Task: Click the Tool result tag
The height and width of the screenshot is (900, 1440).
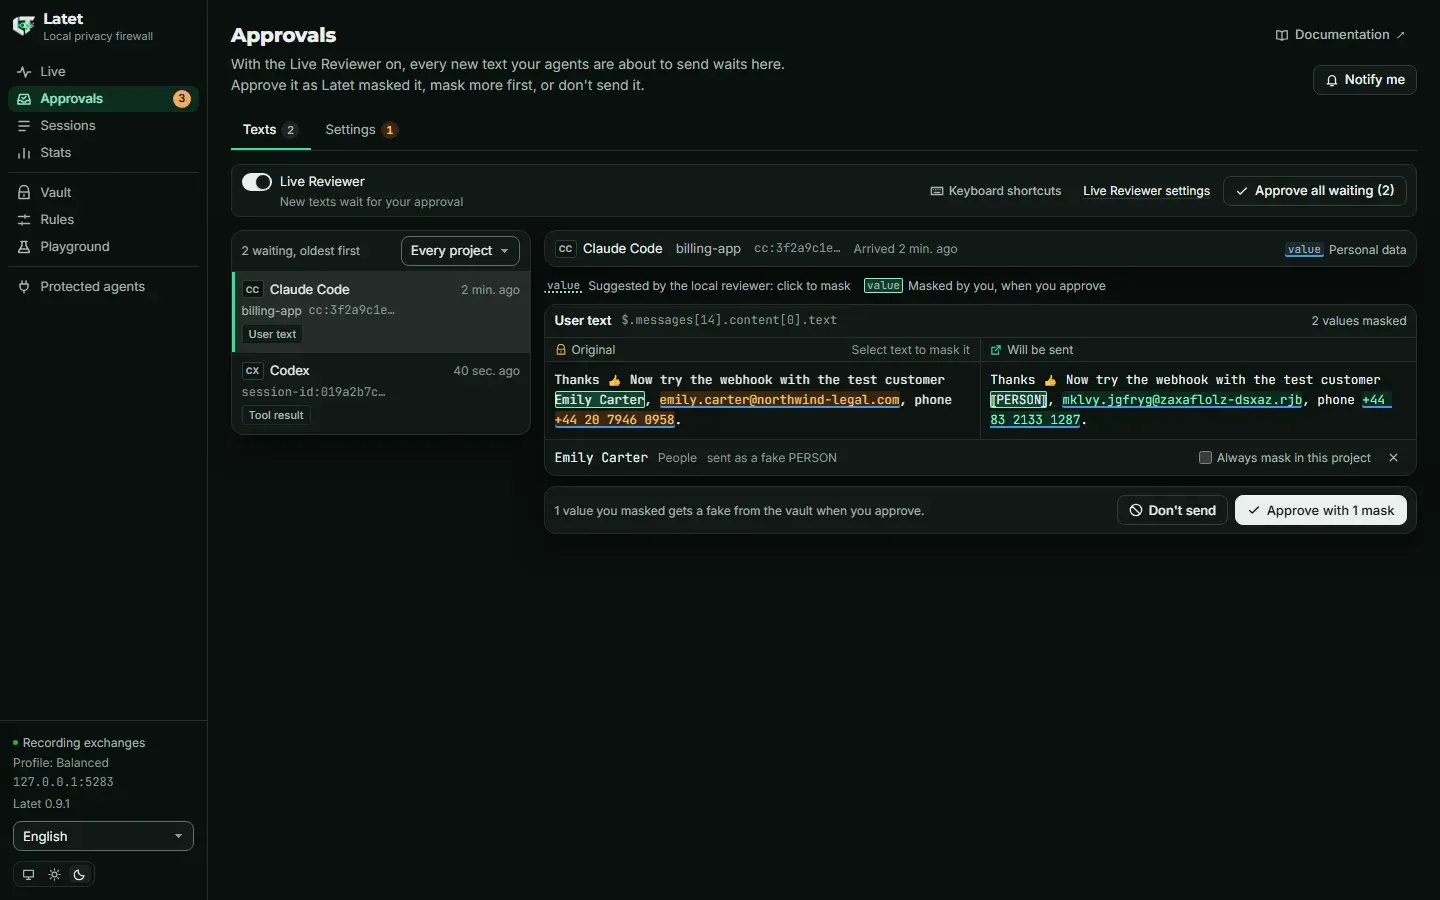Action: 276,416
